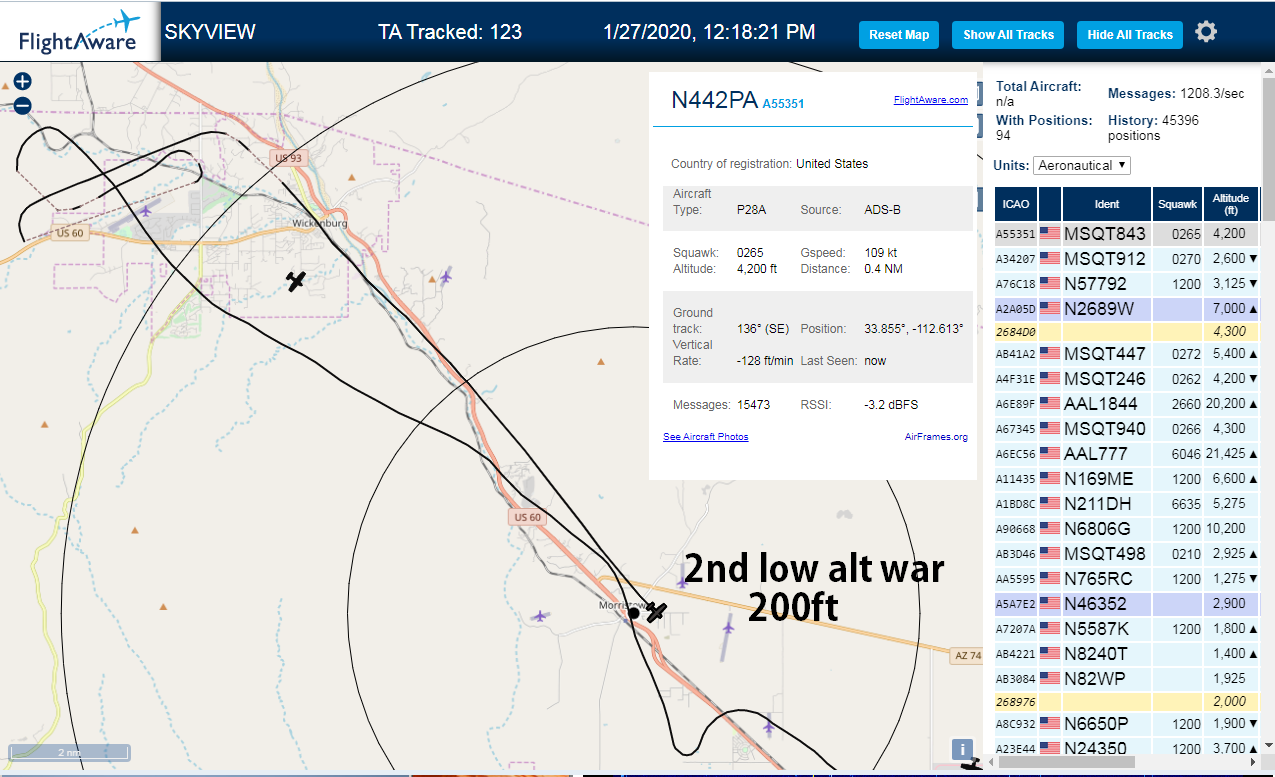The height and width of the screenshot is (777, 1275).
Task: Select the MSQT843 aircraft row
Action: (x=1127, y=234)
